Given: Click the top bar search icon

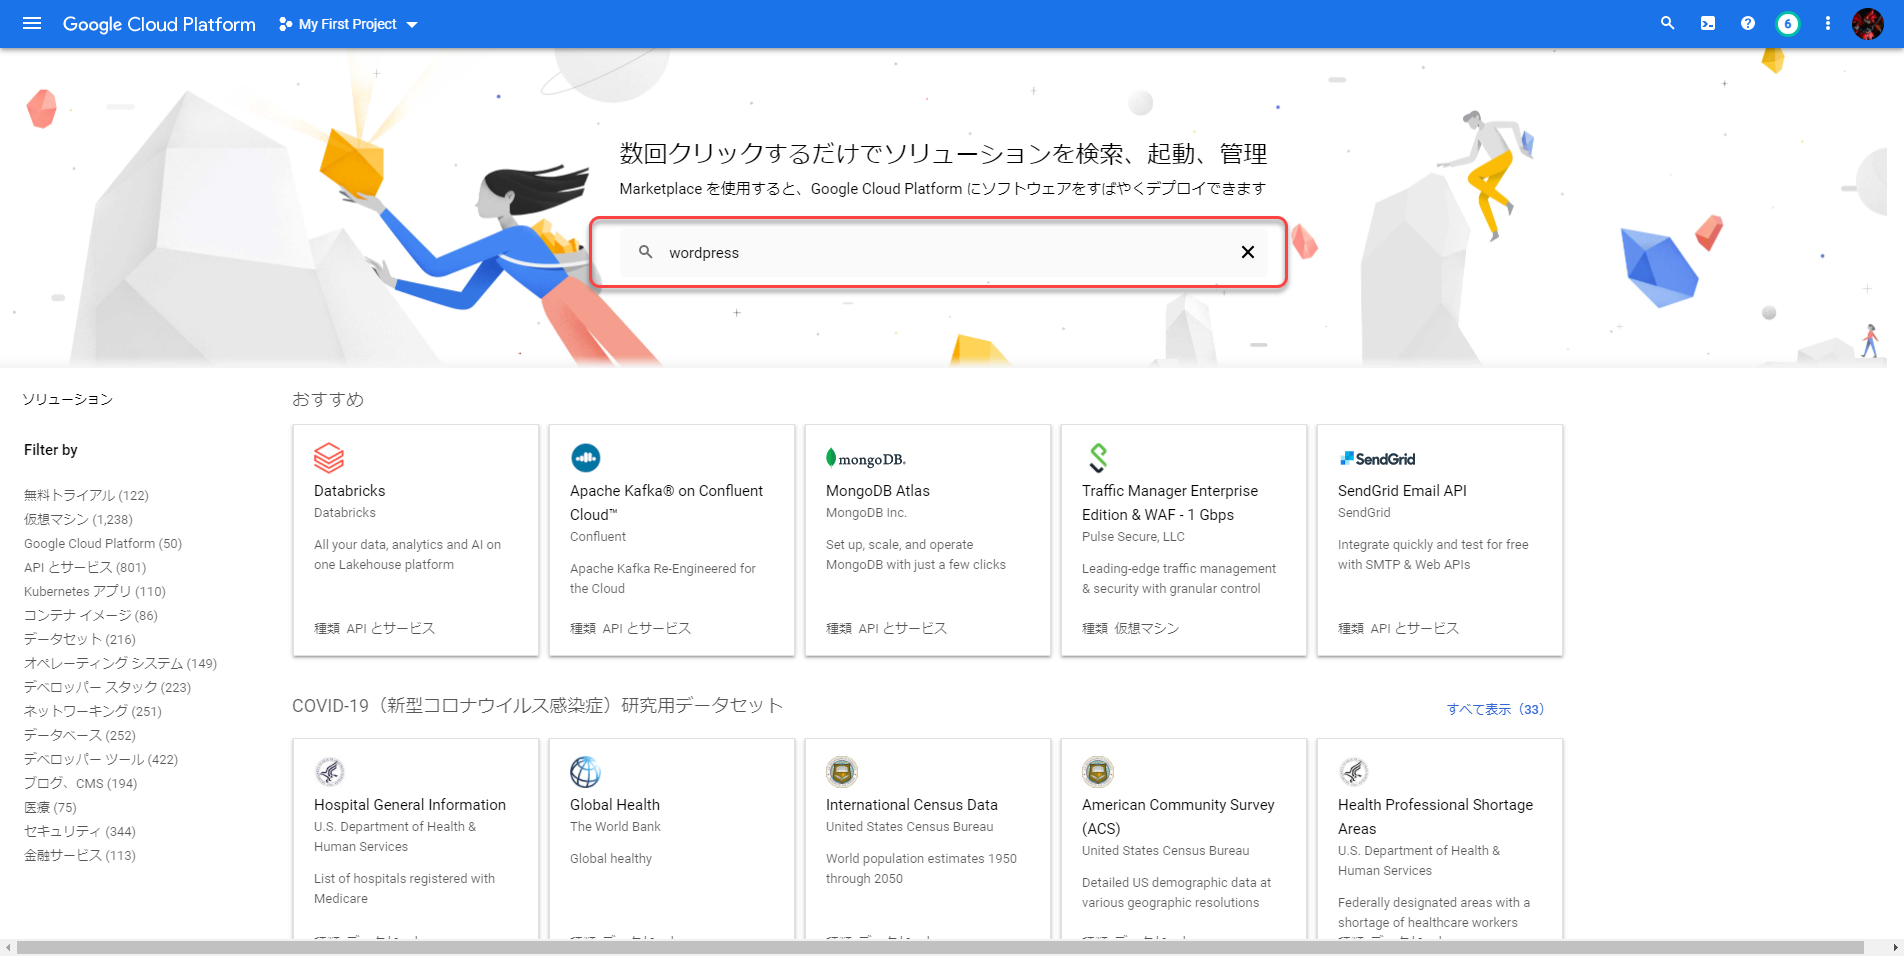Looking at the screenshot, I should tap(1667, 24).
